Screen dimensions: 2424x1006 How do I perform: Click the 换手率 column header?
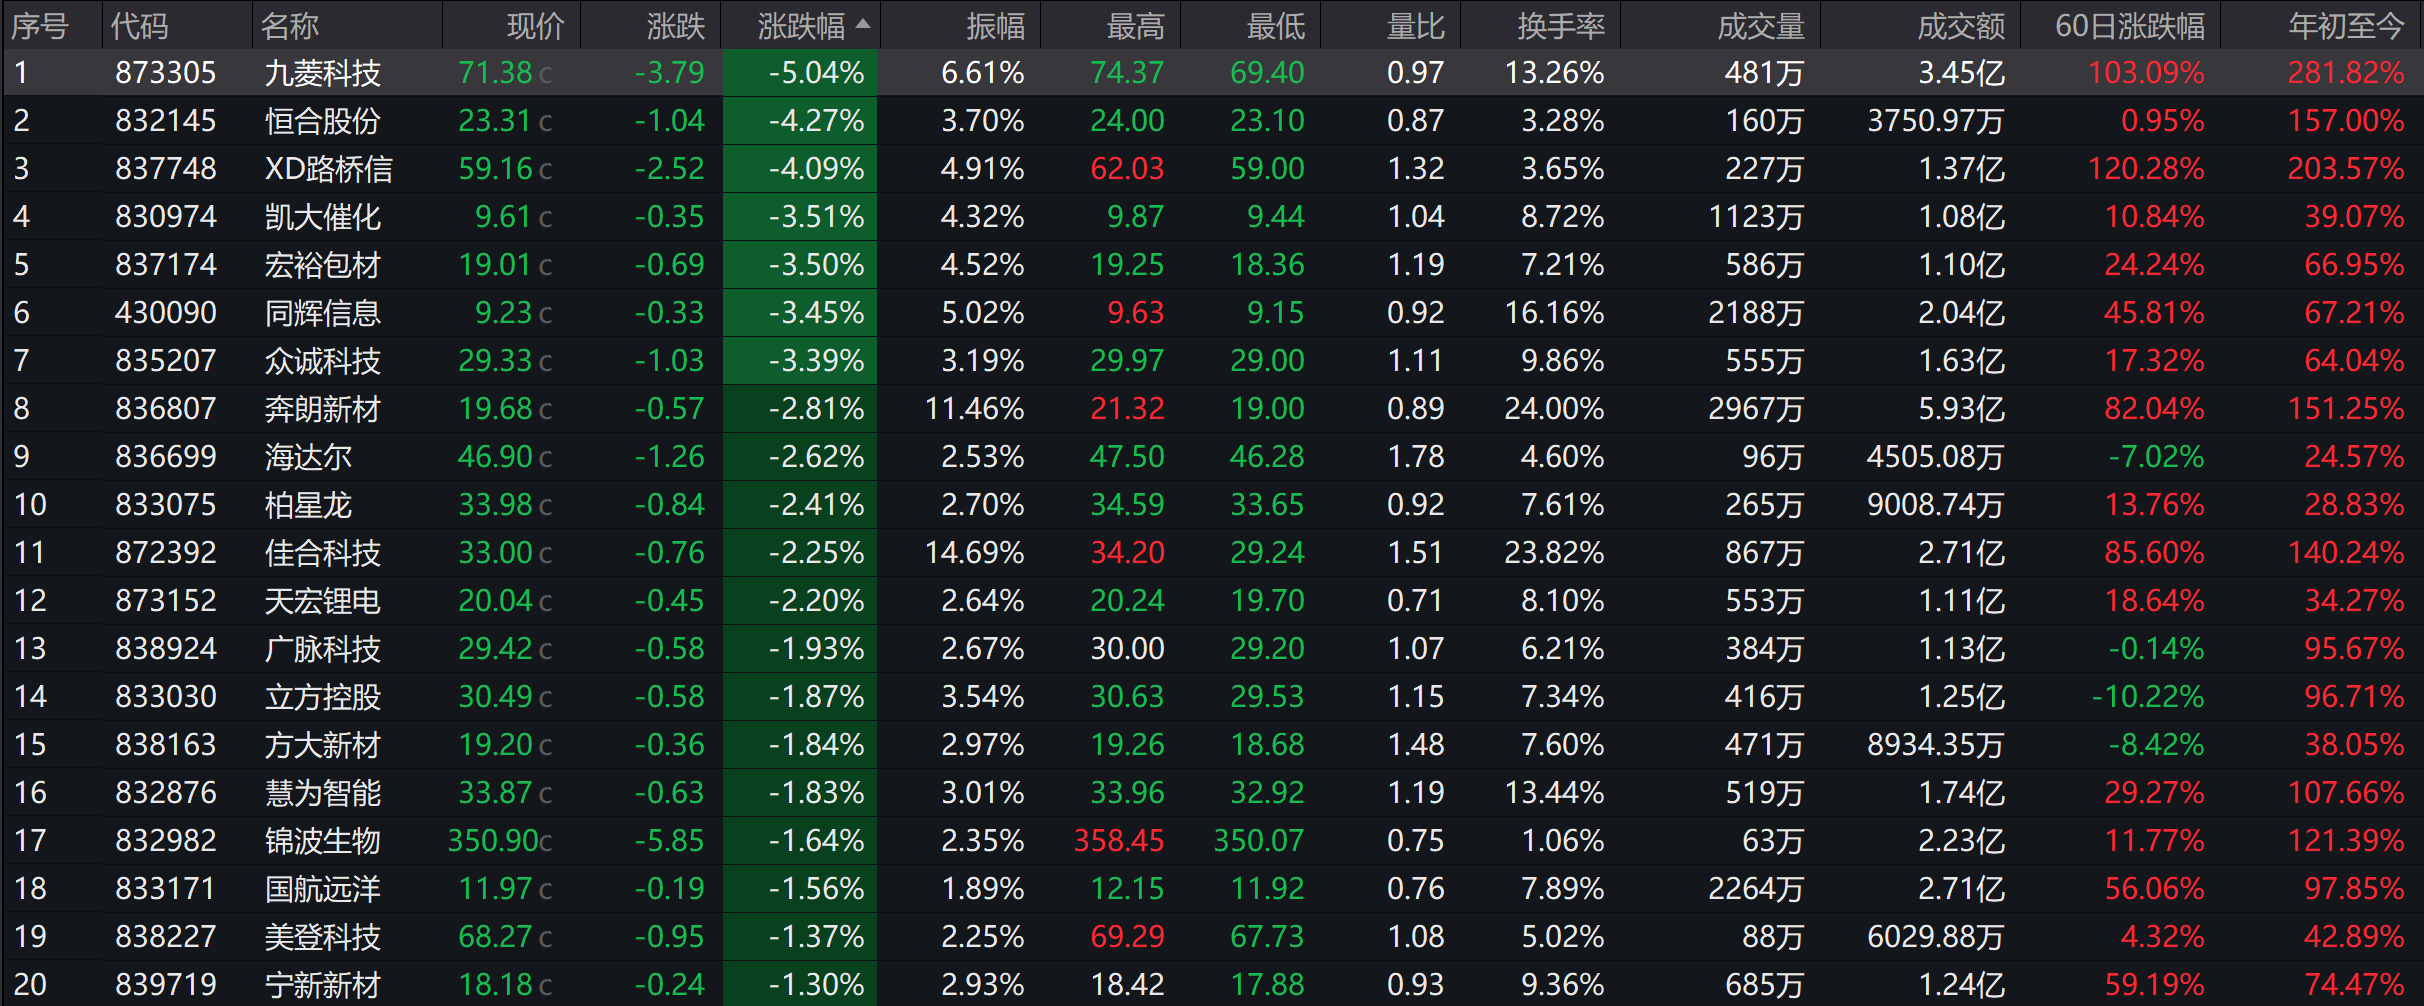tap(1561, 26)
